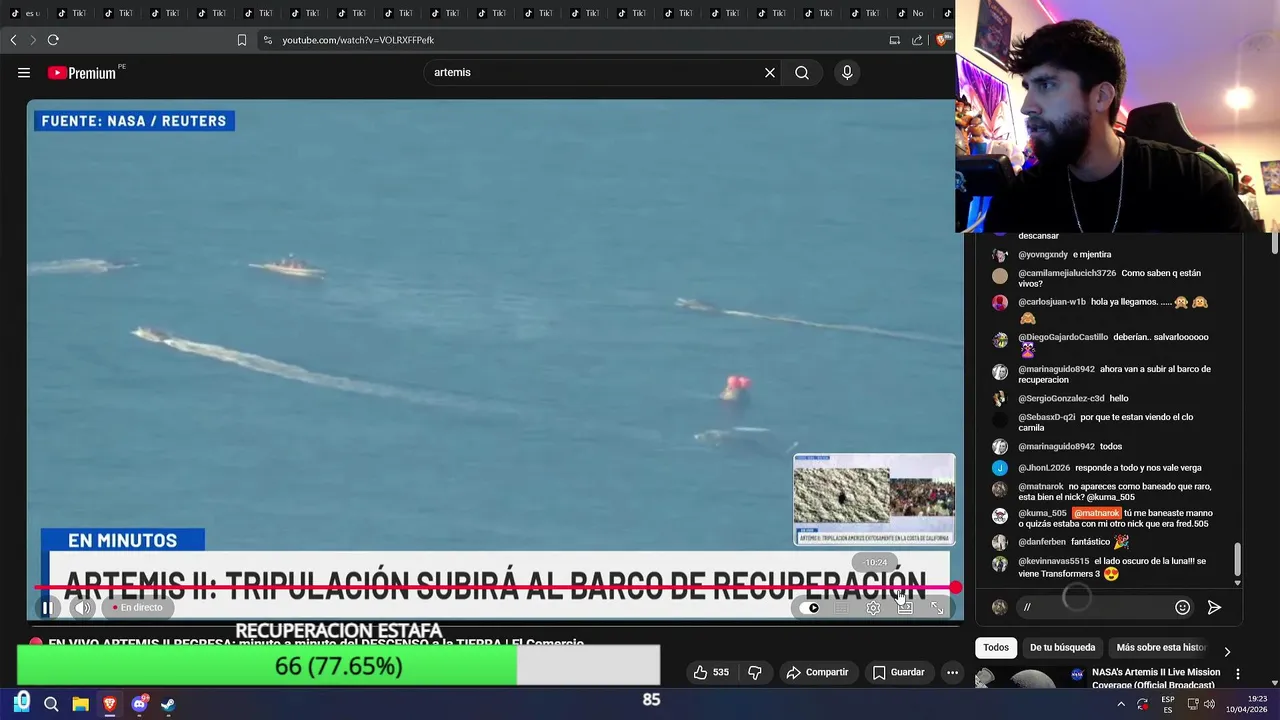Screen dimensions: 1280x720
Task: Select Más sobre esta historia chip
Action: [x=1161, y=647]
